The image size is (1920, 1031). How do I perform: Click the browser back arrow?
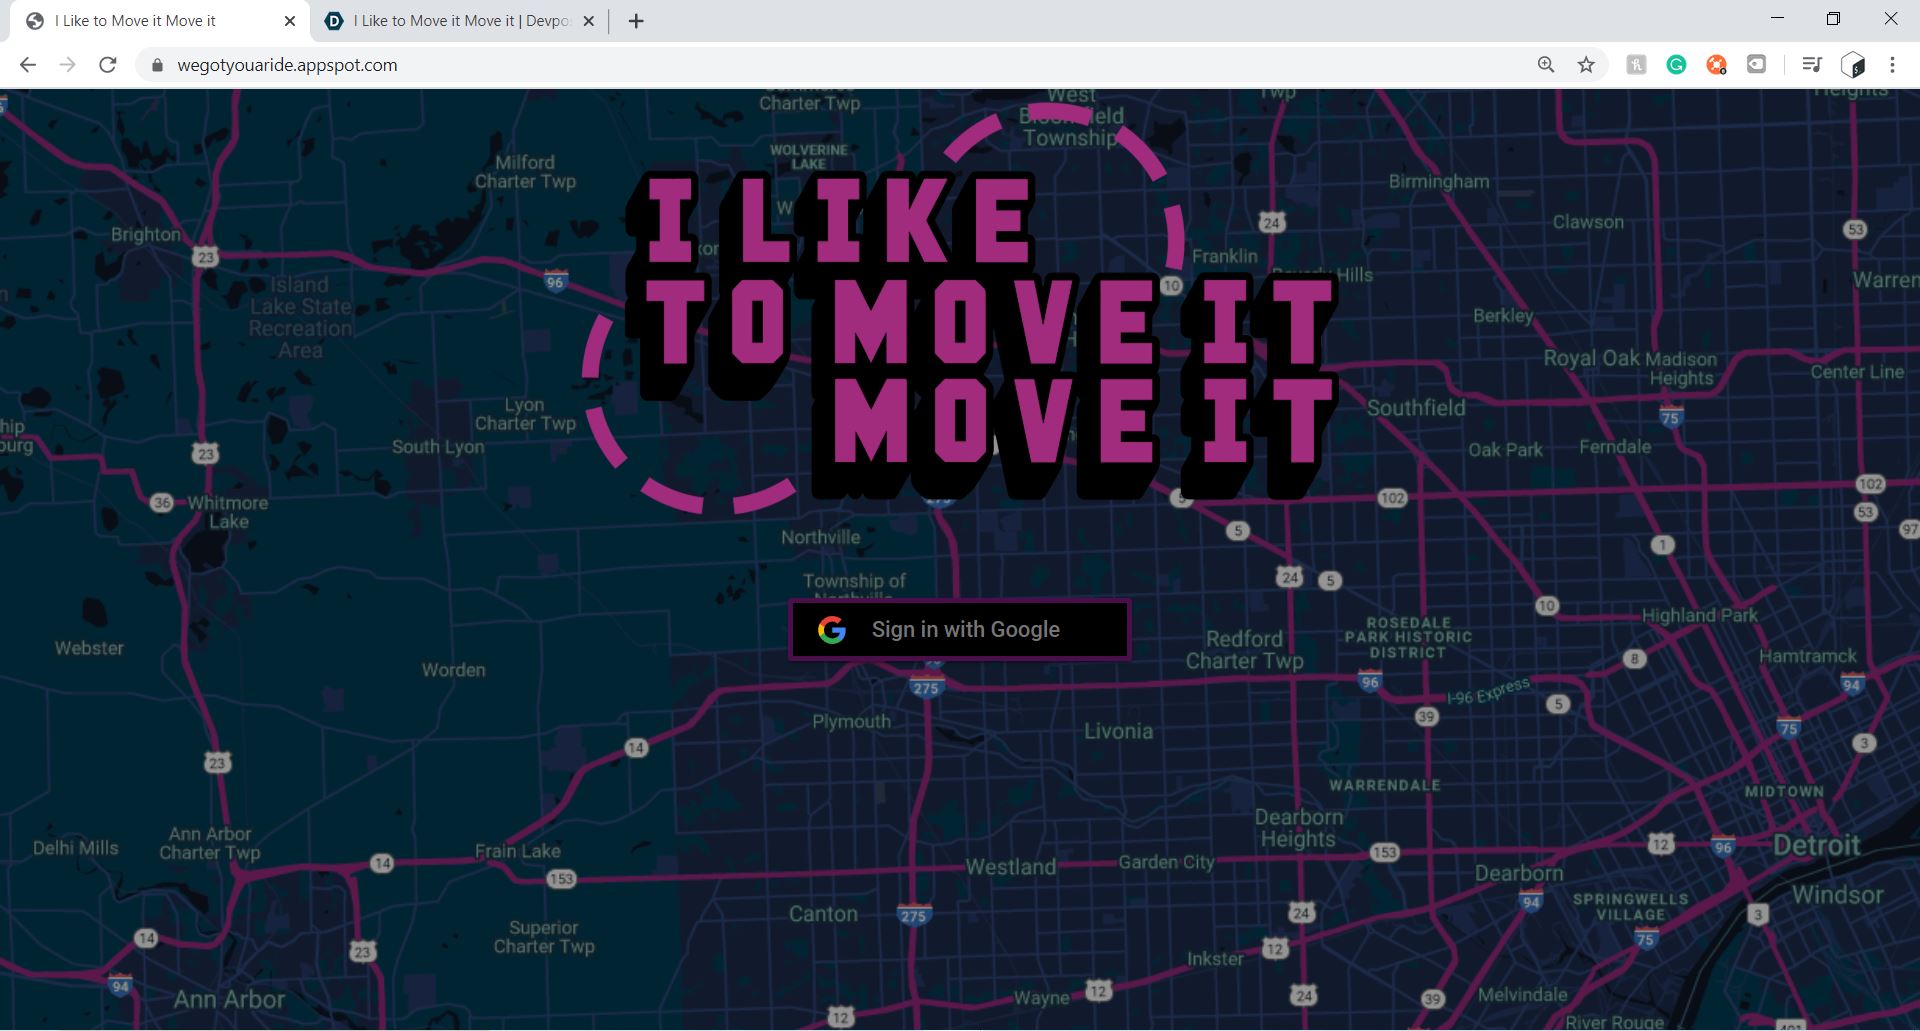pos(28,65)
